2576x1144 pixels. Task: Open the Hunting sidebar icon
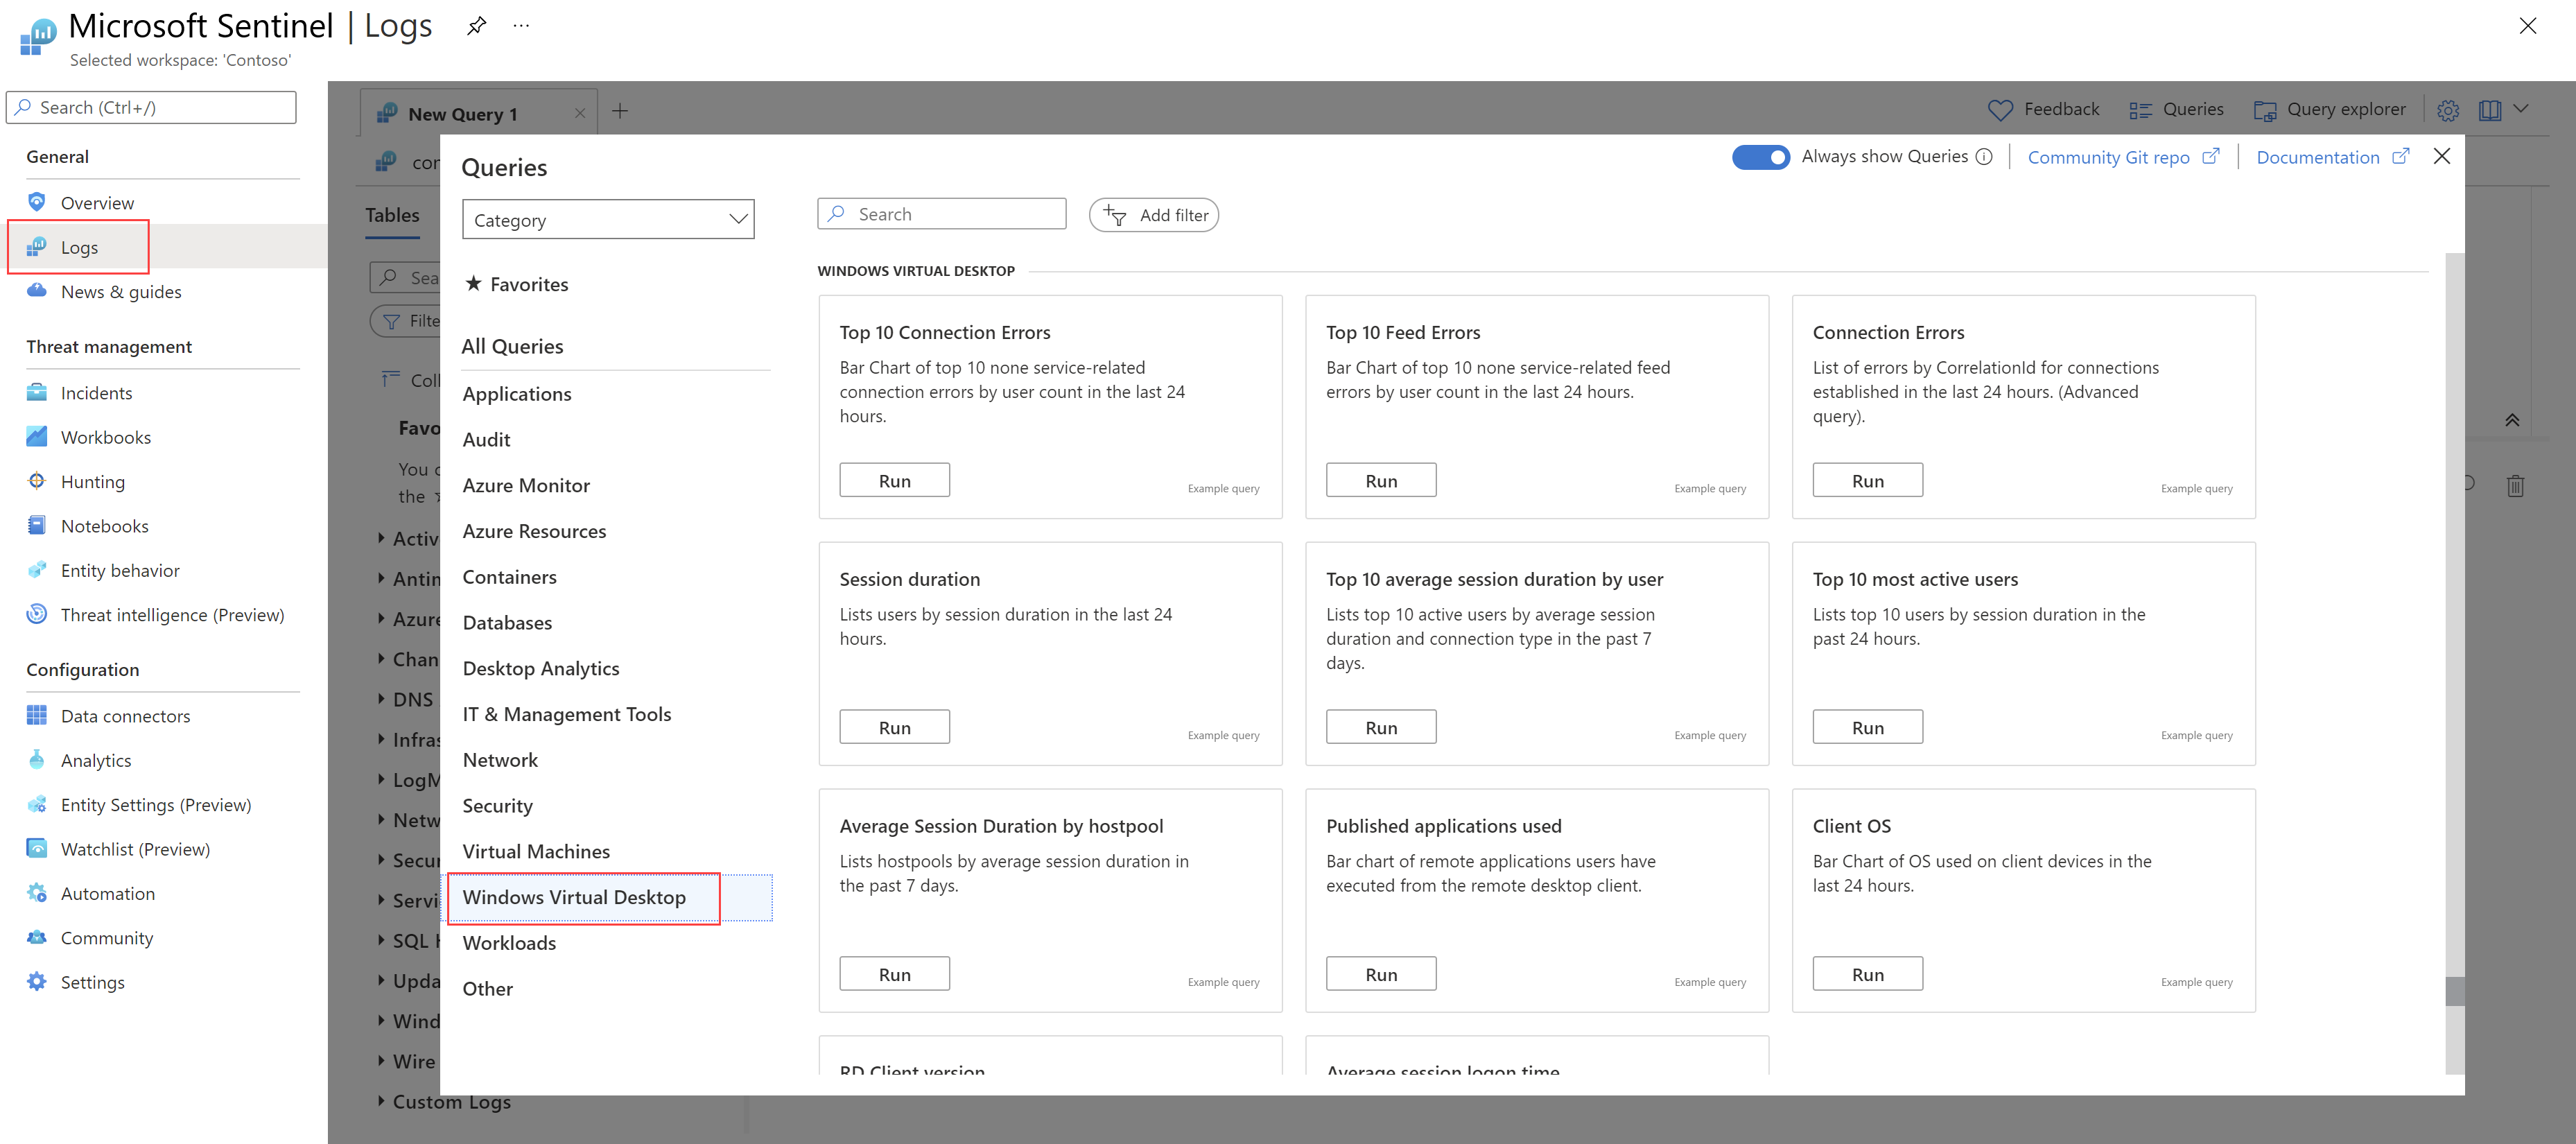(x=37, y=481)
